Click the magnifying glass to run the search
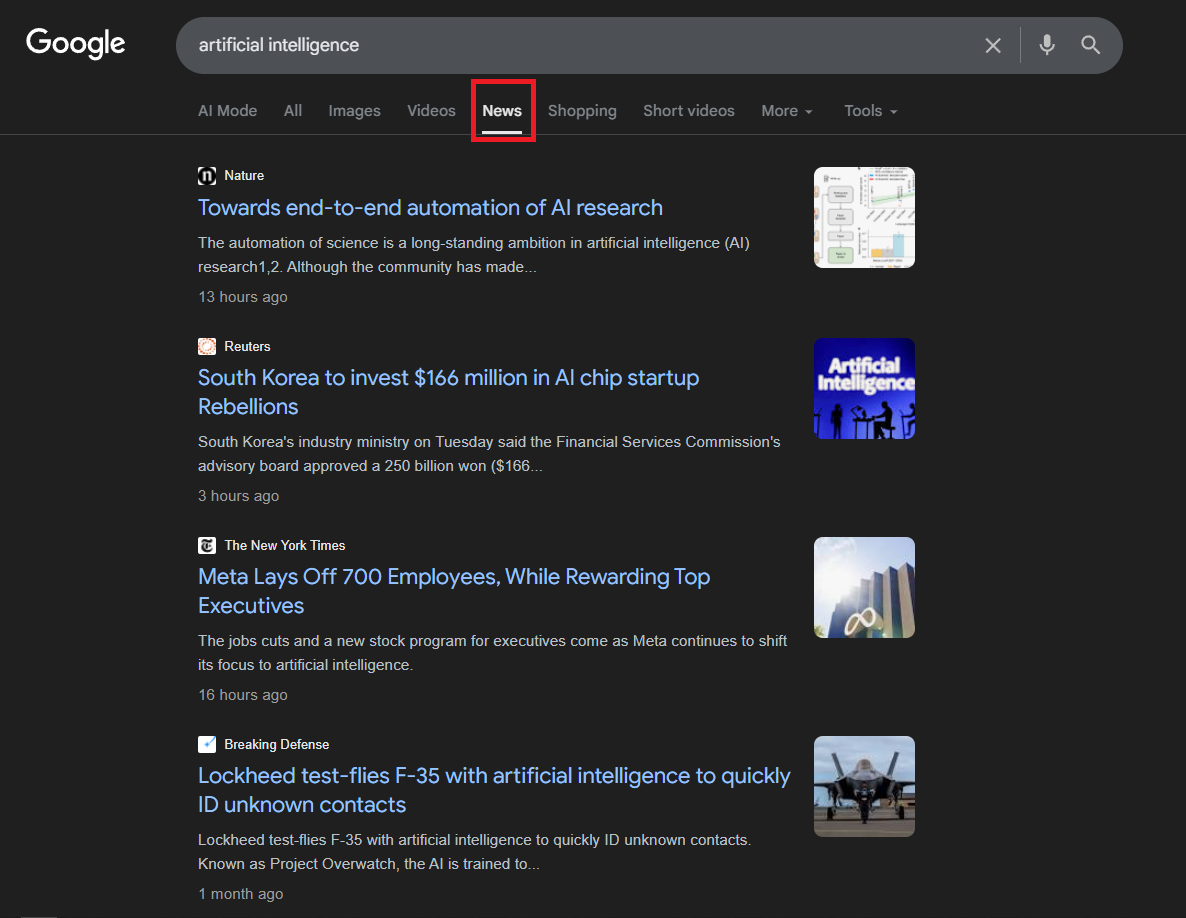Image resolution: width=1186 pixels, height=918 pixels. [x=1090, y=45]
